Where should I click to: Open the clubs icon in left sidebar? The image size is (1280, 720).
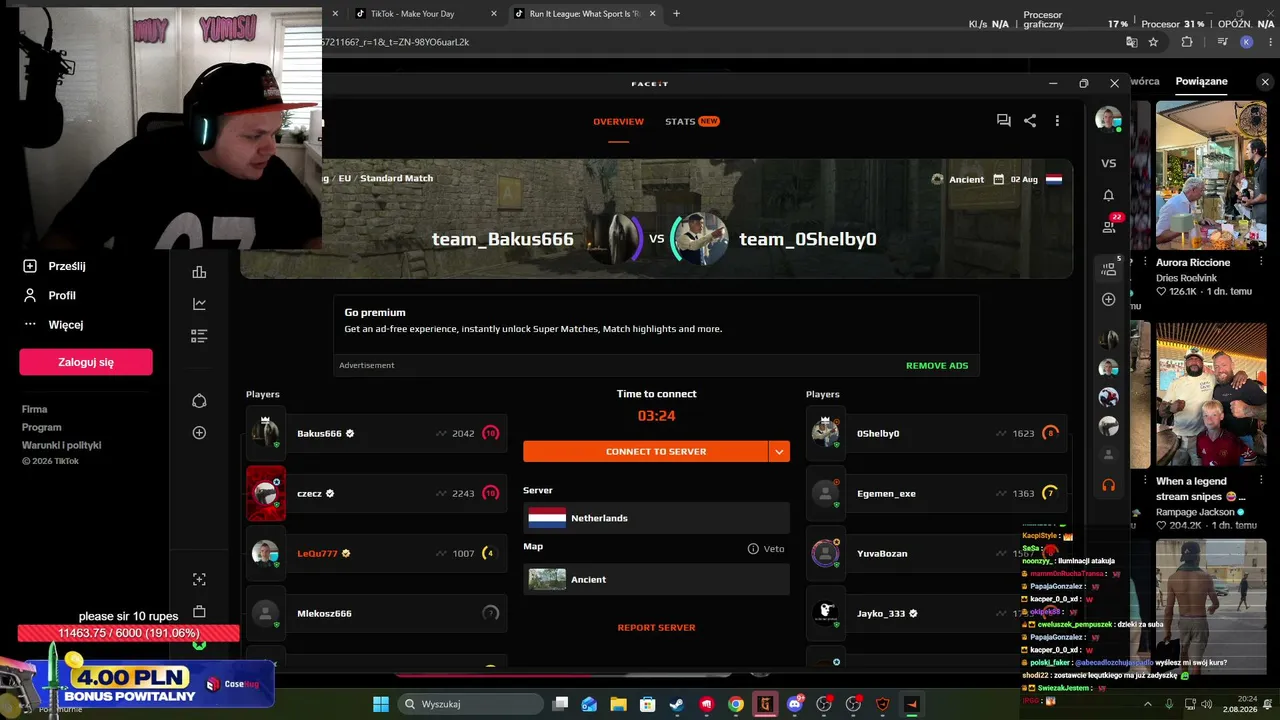click(x=199, y=401)
